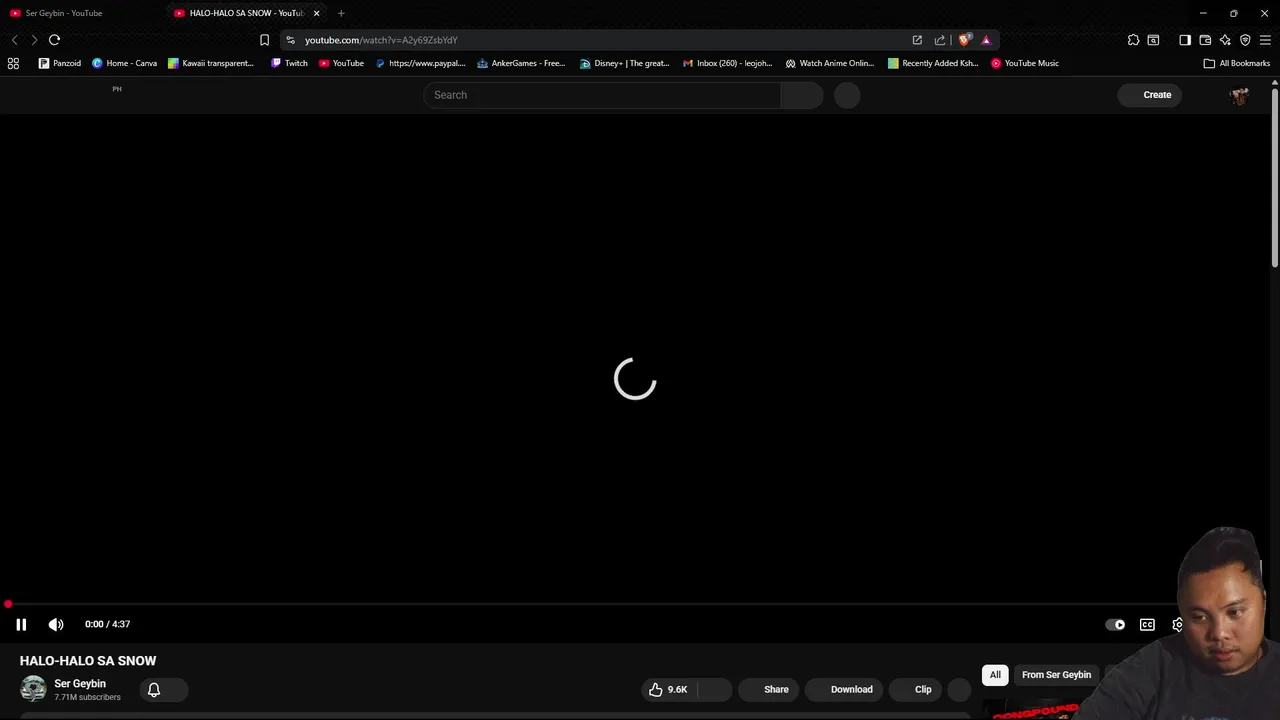This screenshot has width=1280, height=720.
Task: Click the 7.71M subscribers text
Action: click(87, 697)
